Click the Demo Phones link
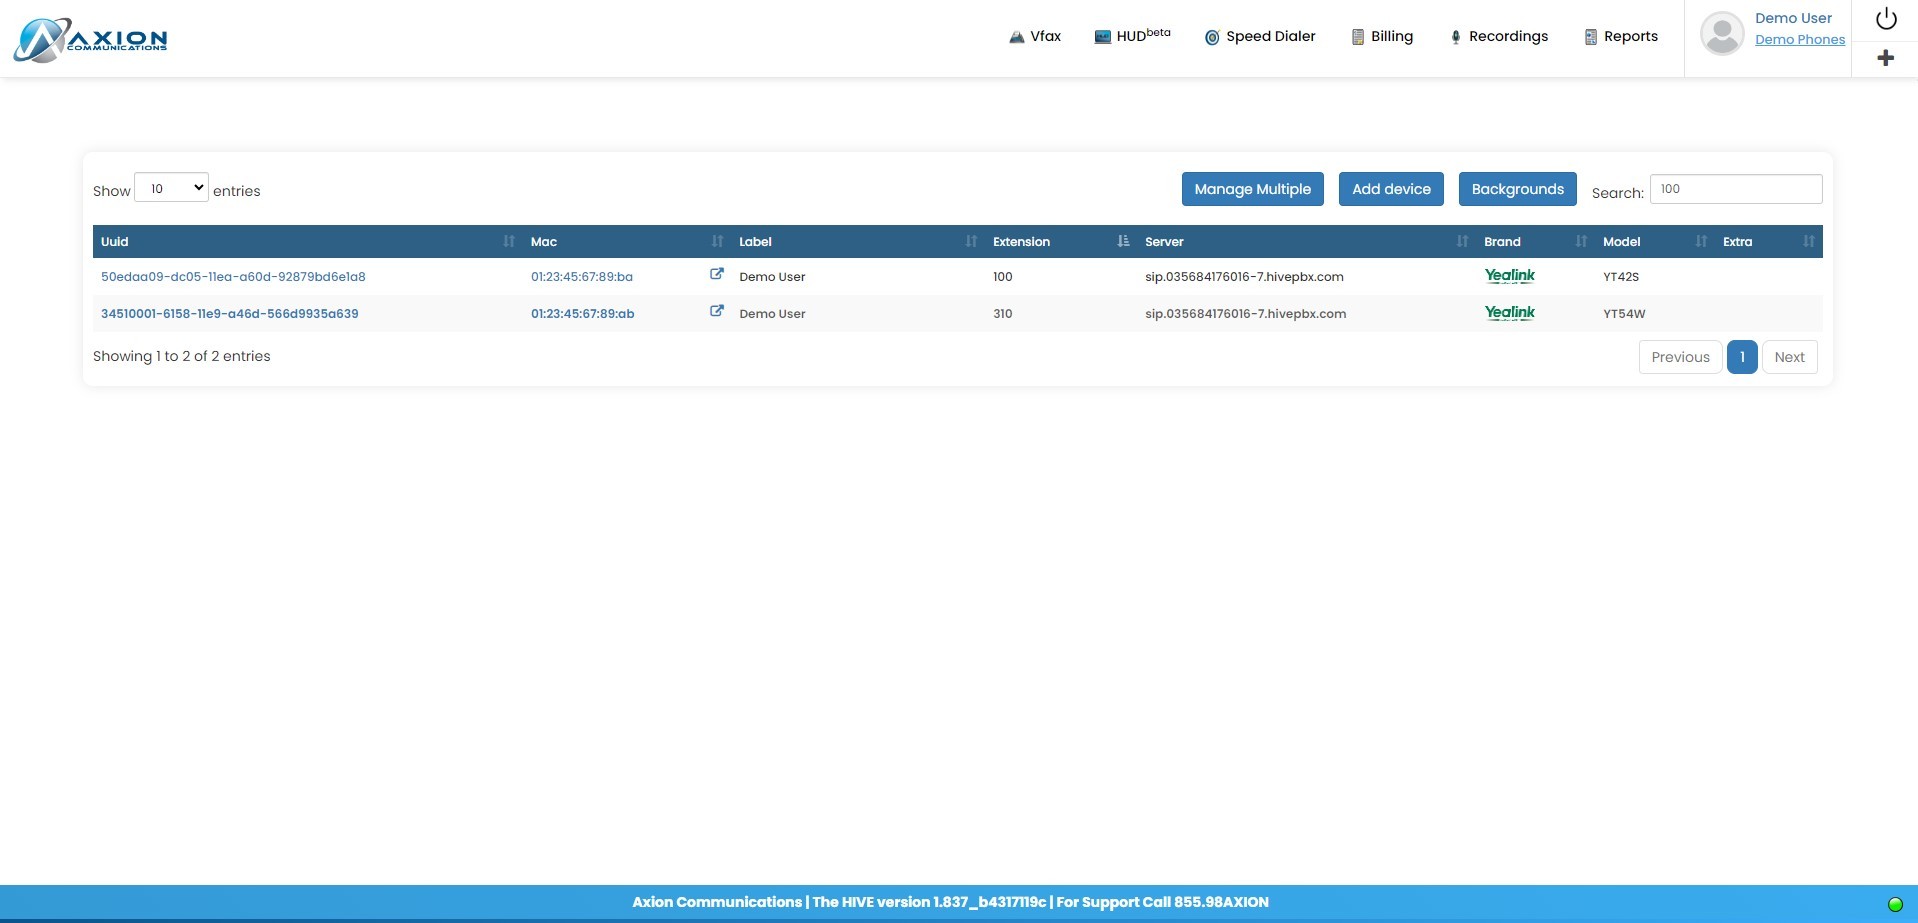This screenshot has height=923, width=1918. [1800, 40]
